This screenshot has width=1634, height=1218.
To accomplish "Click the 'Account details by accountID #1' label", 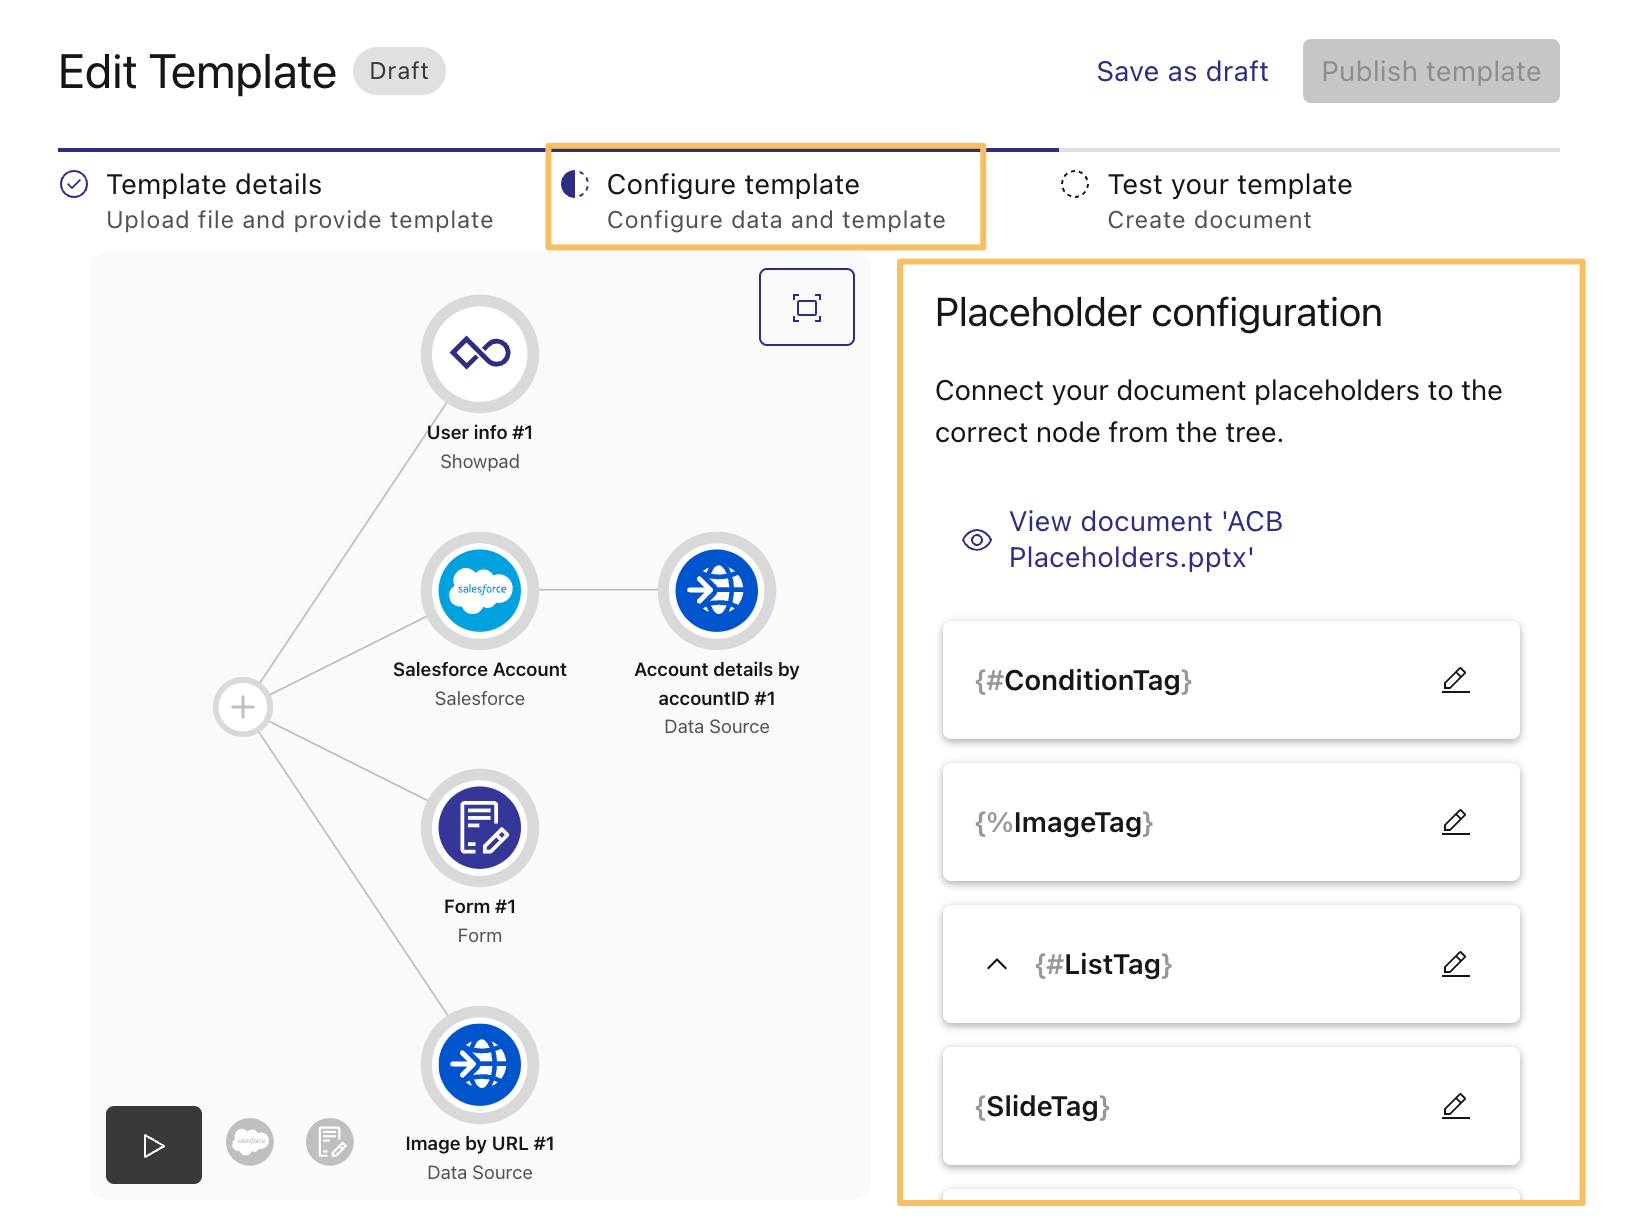I will [x=717, y=684].
